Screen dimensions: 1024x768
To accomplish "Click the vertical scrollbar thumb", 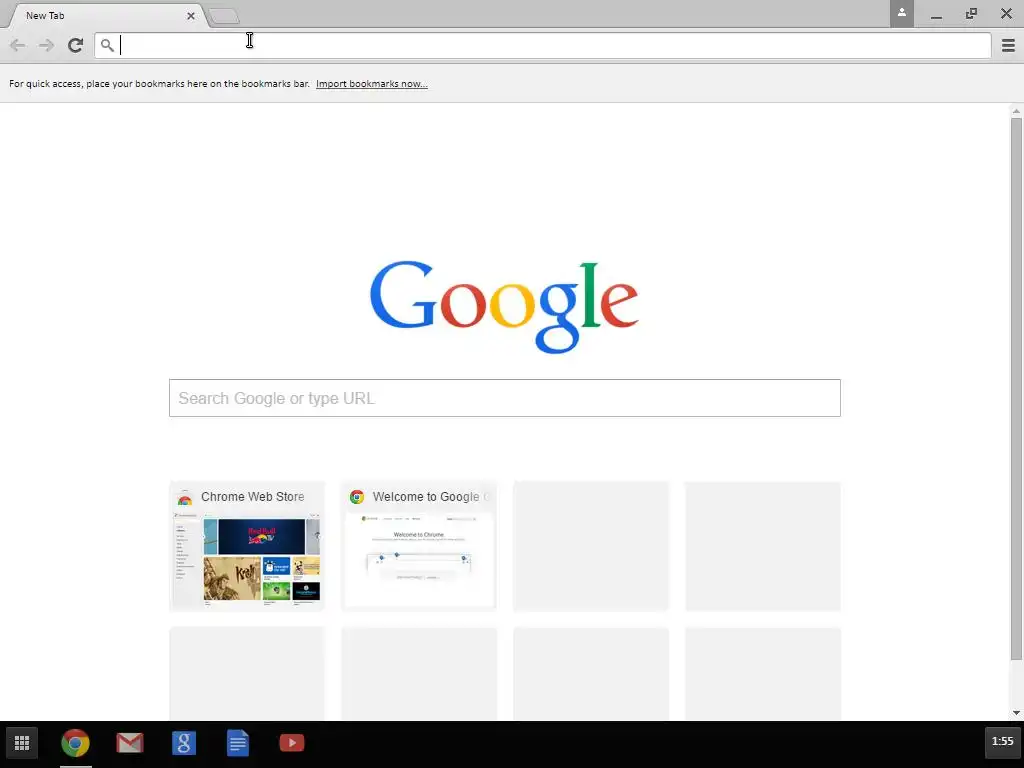I will coord(1016,389).
